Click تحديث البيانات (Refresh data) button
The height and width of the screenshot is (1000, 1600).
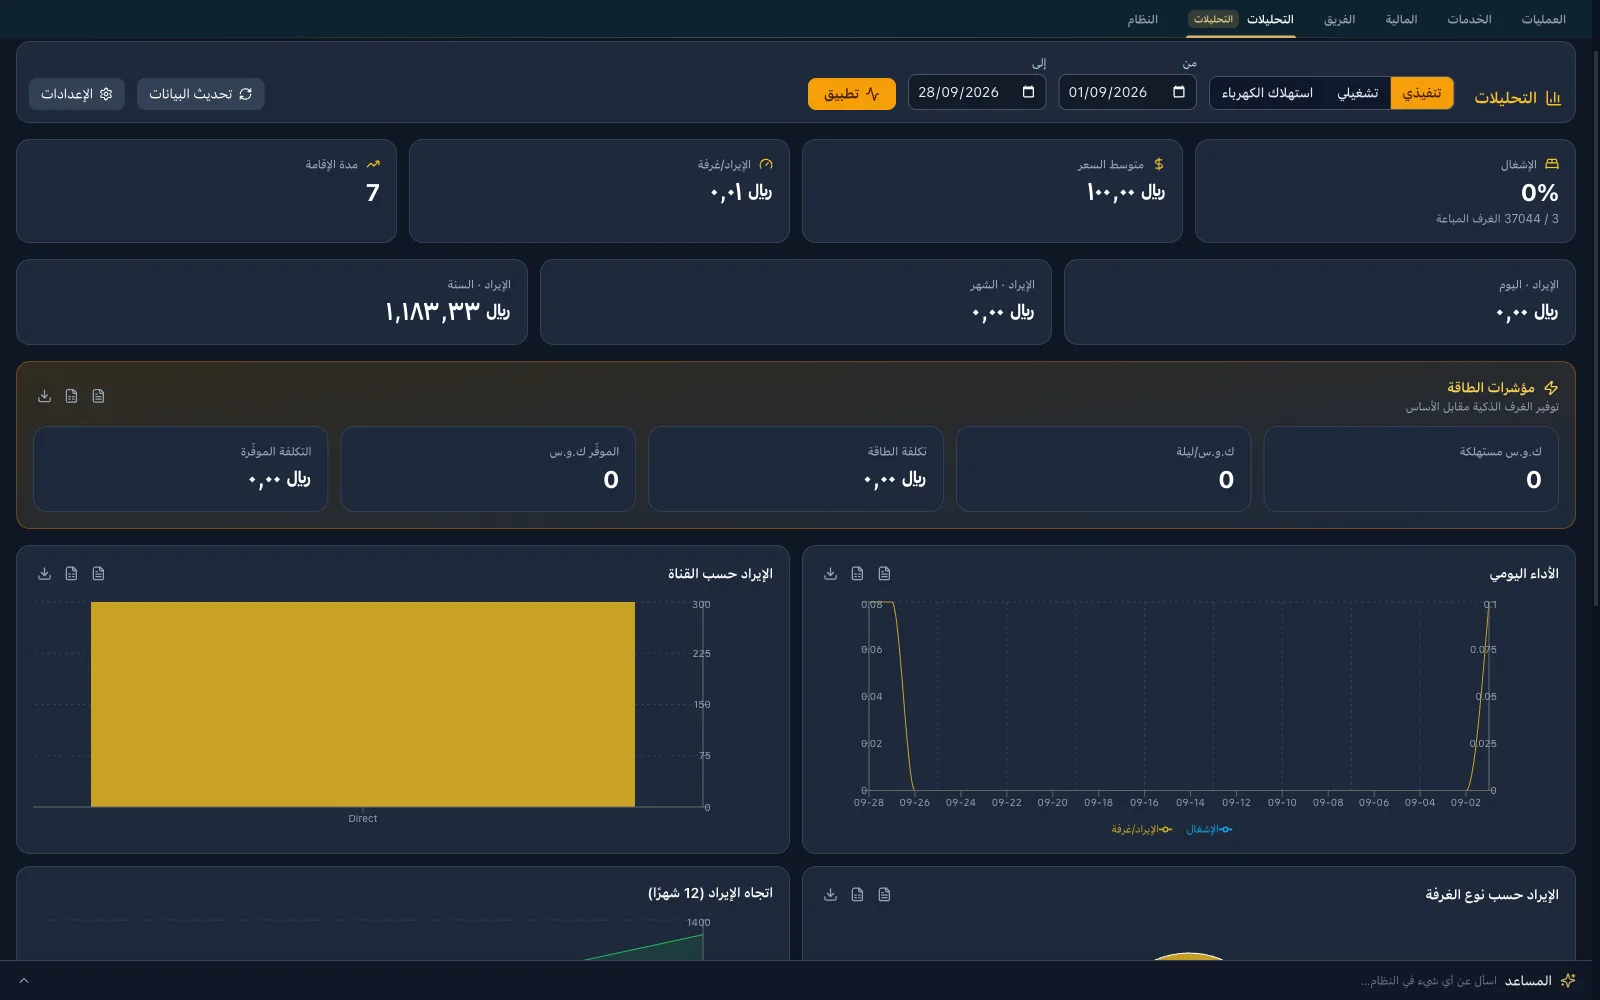click(x=200, y=93)
